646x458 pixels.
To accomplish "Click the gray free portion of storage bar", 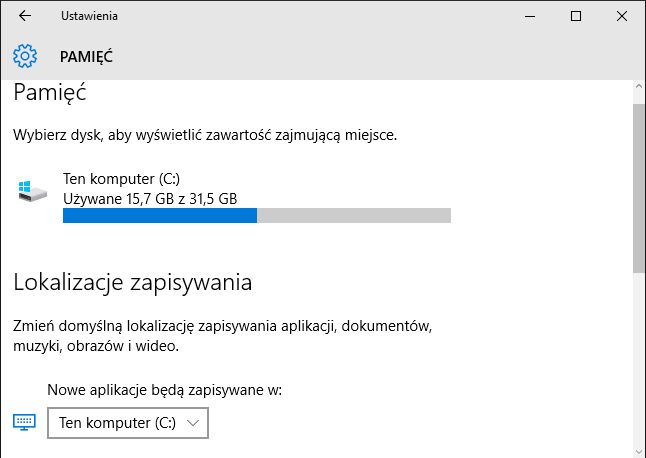I will (354, 215).
